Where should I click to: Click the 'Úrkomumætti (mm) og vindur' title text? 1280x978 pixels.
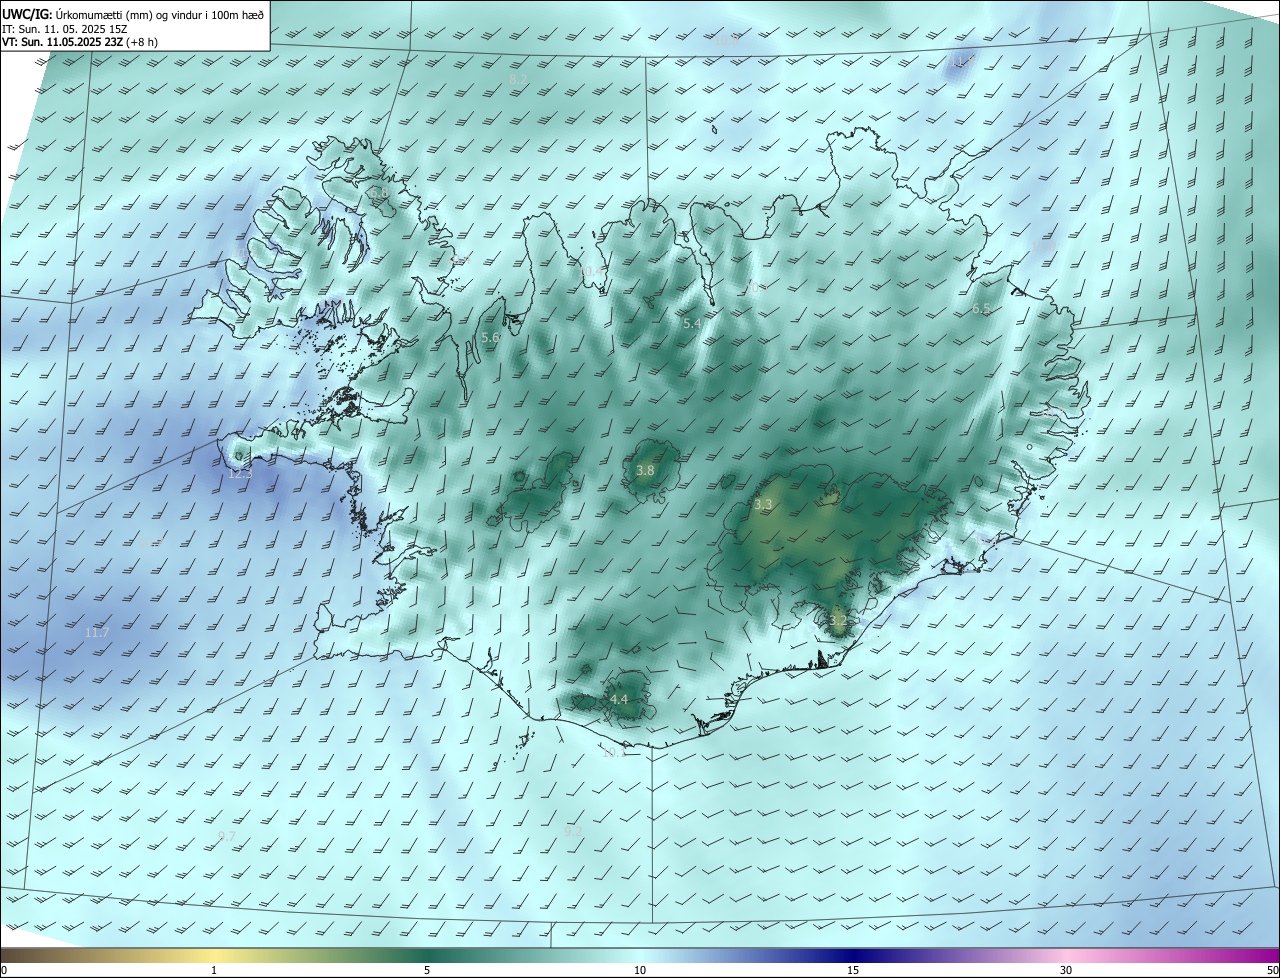pyautogui.click(x=158, y=15)
